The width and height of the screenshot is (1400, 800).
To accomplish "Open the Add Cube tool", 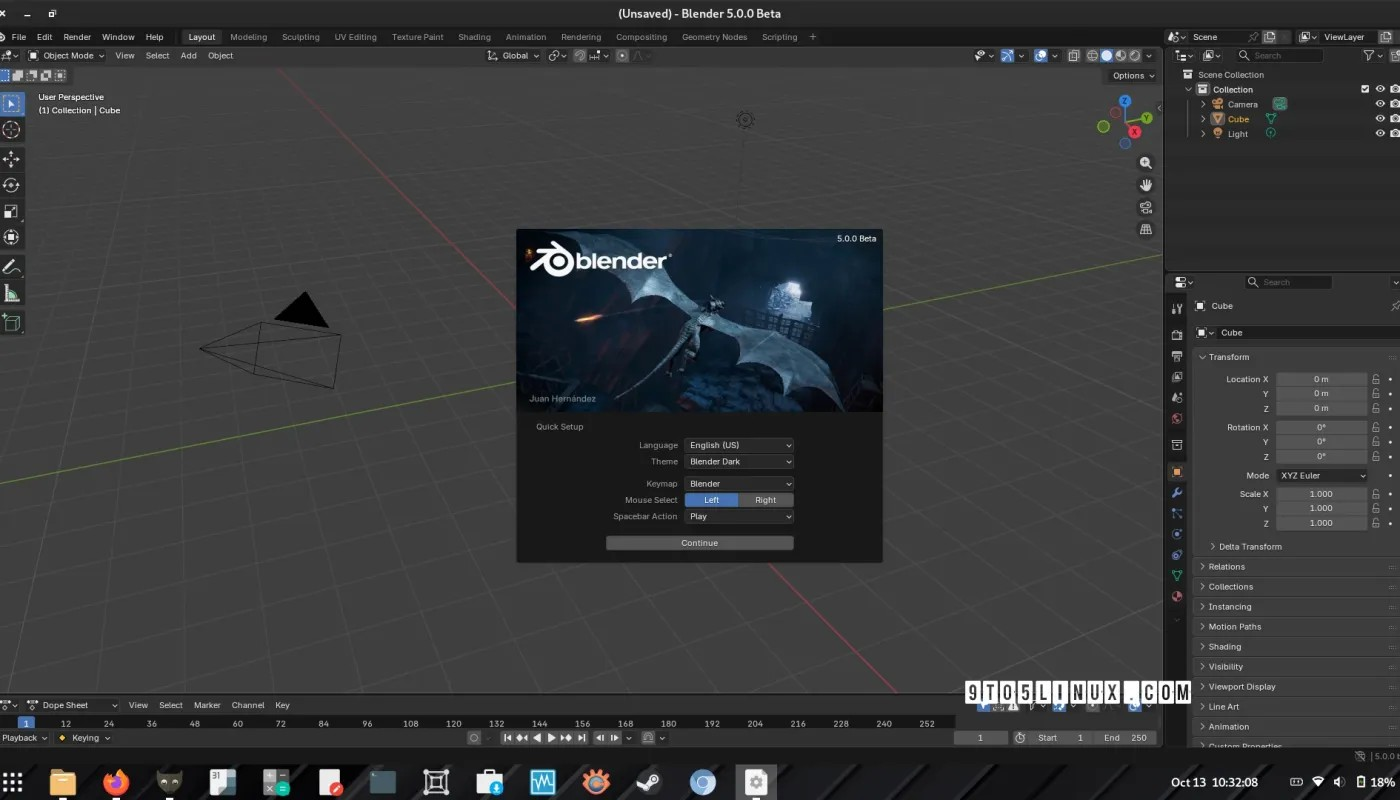I will point(12,322).
